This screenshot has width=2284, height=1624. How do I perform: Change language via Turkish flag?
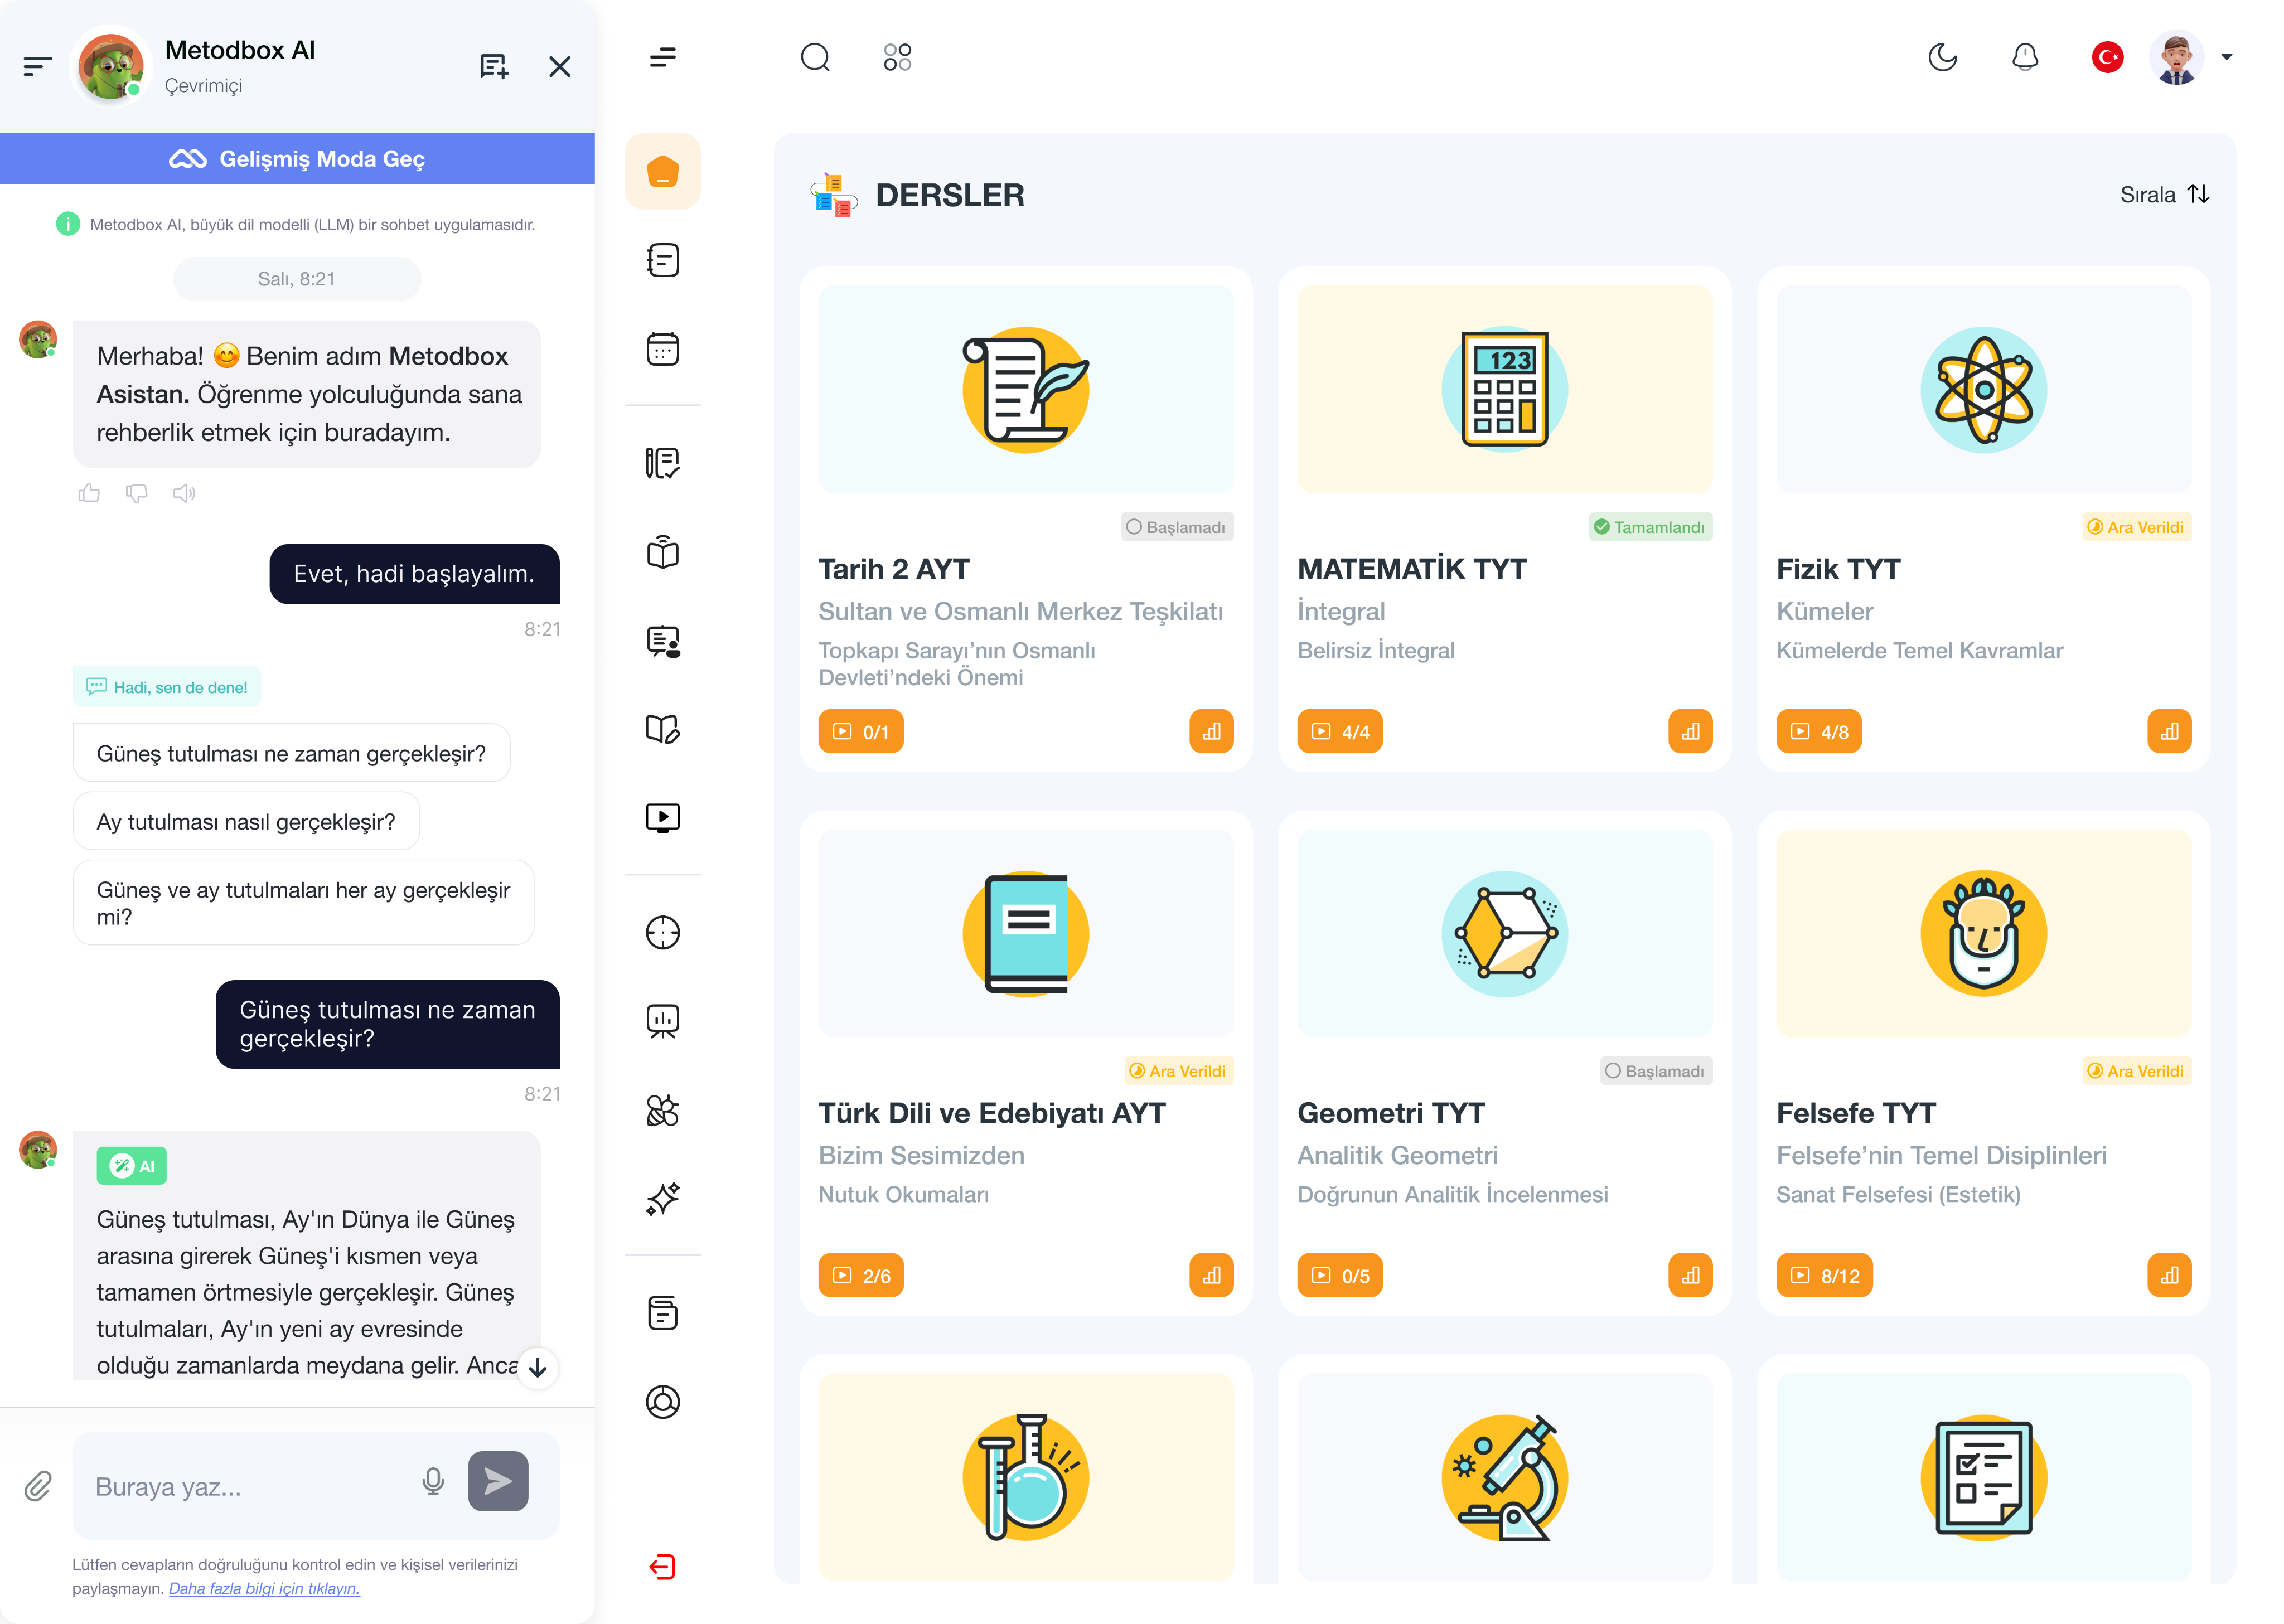2108,57
